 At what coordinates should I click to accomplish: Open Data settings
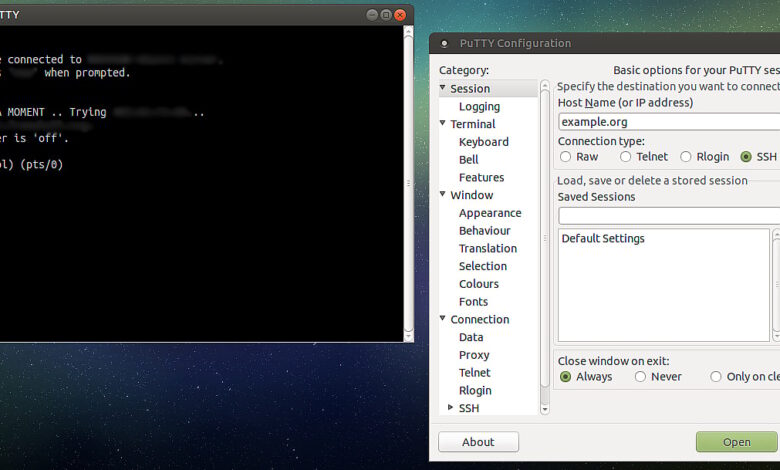tap(471, 337)
